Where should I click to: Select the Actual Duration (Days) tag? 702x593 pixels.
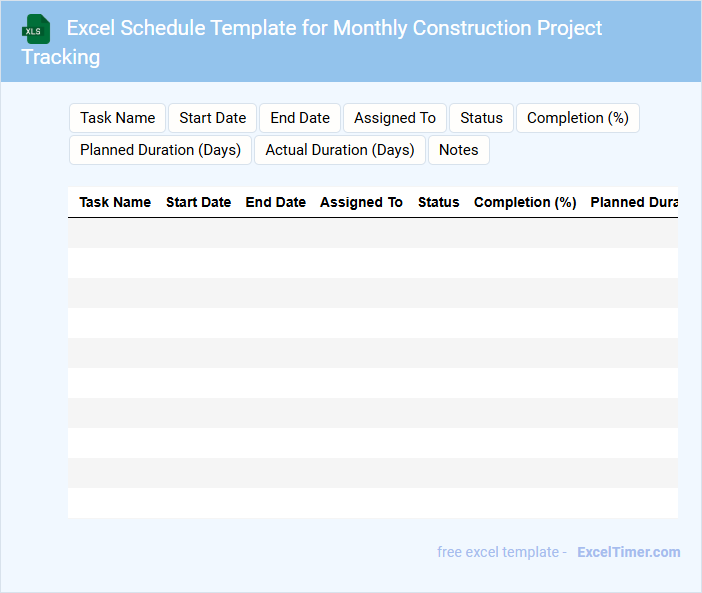340,150
